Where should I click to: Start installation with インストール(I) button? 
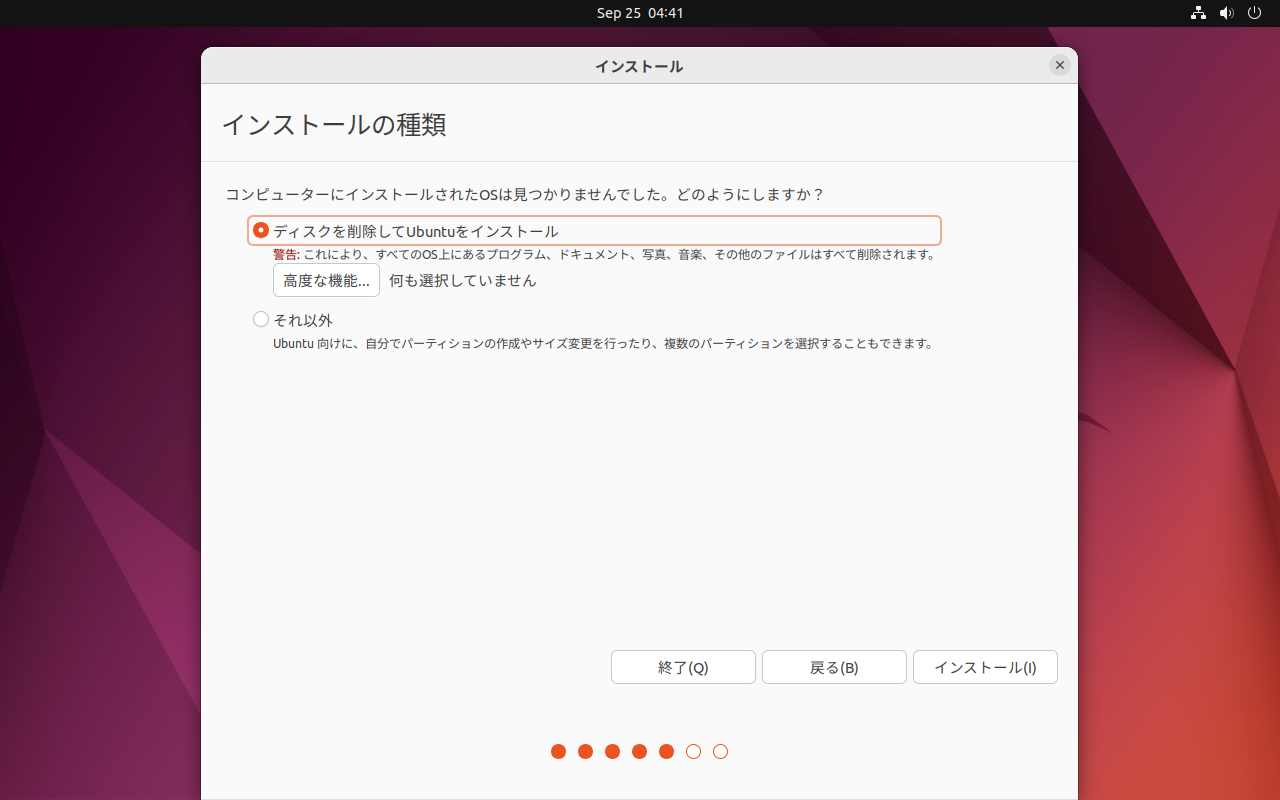point(985,668)
